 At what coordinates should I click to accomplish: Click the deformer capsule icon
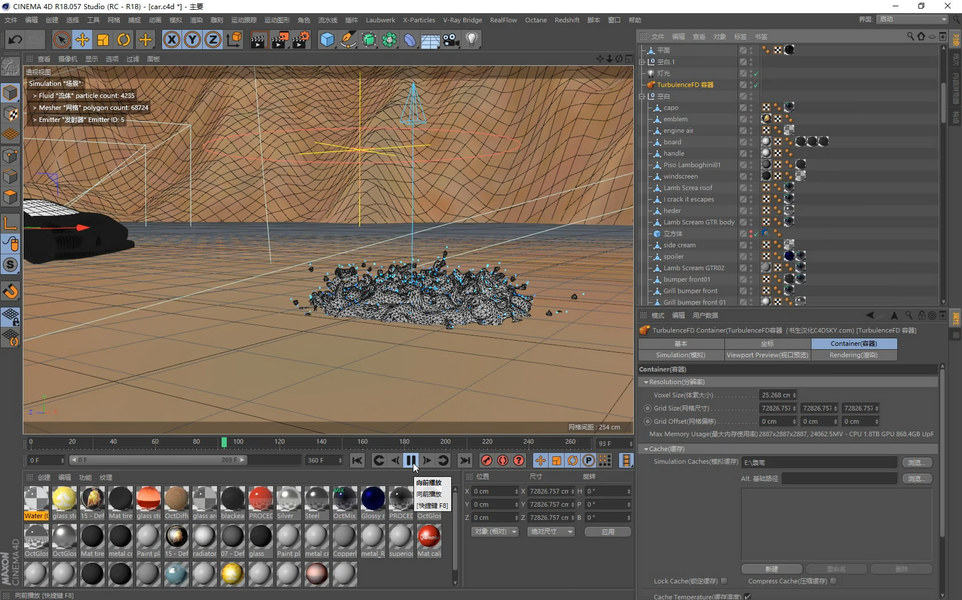409,40
